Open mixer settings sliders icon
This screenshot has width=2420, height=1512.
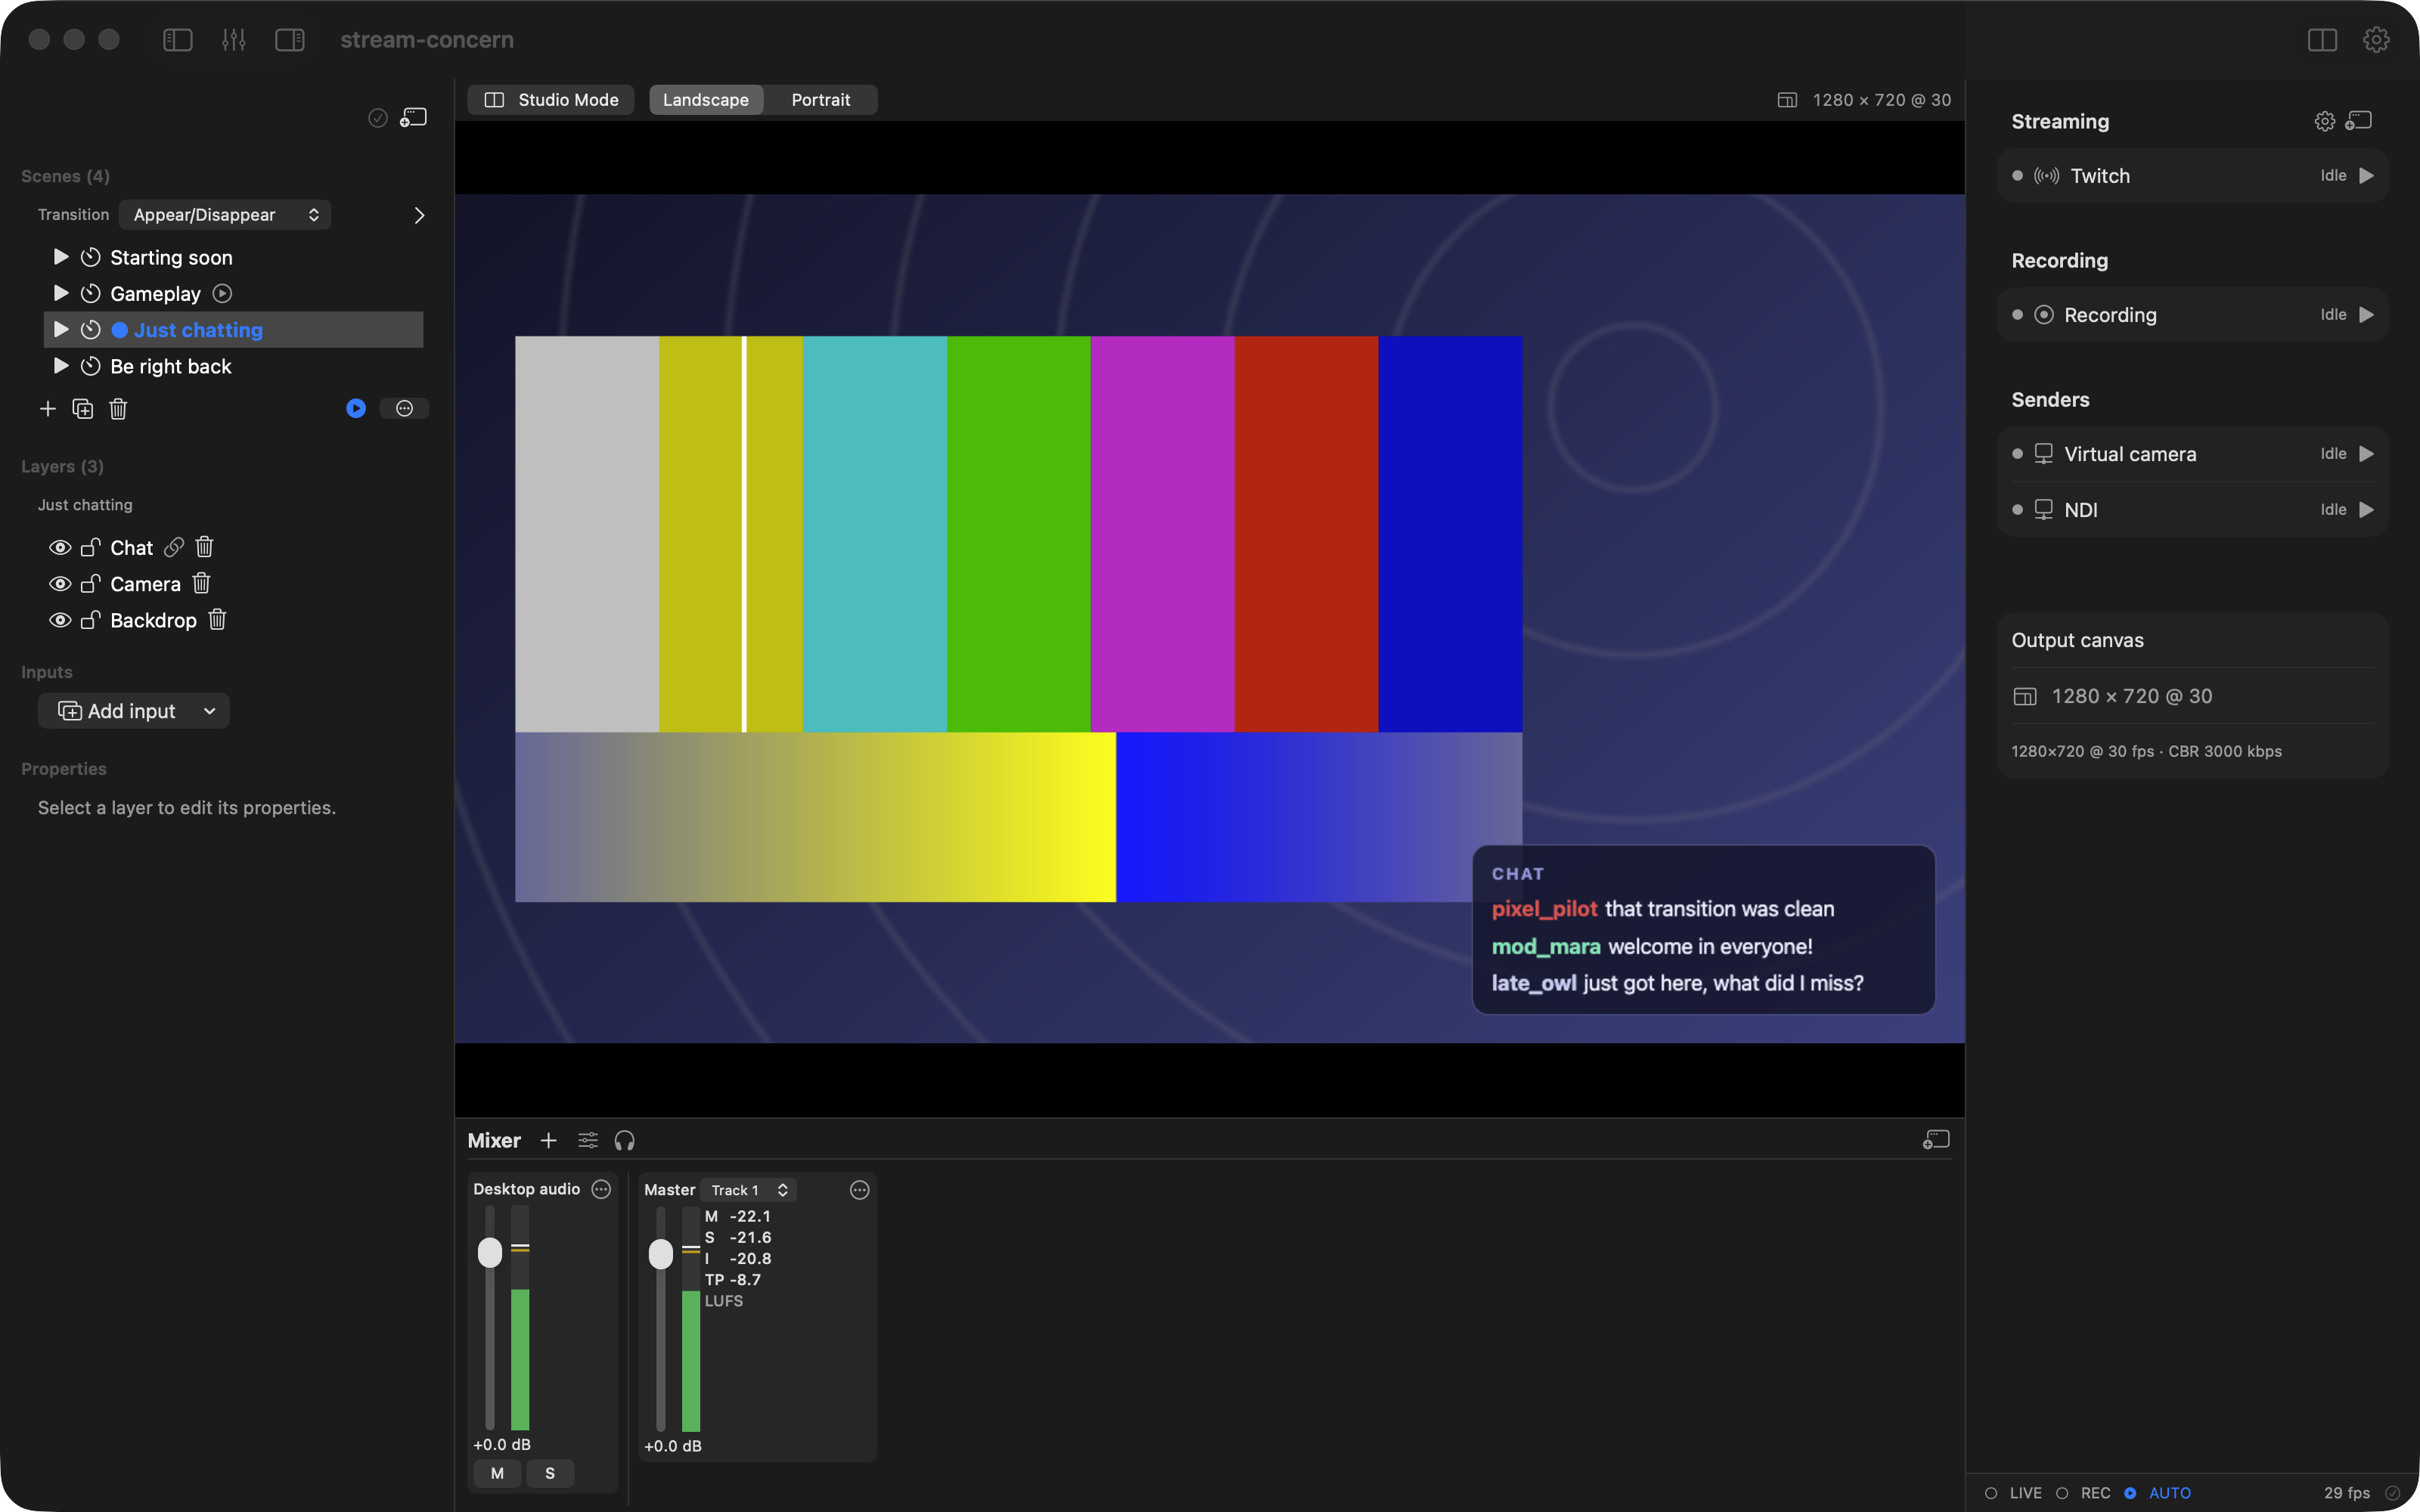tap(588, 1140)
